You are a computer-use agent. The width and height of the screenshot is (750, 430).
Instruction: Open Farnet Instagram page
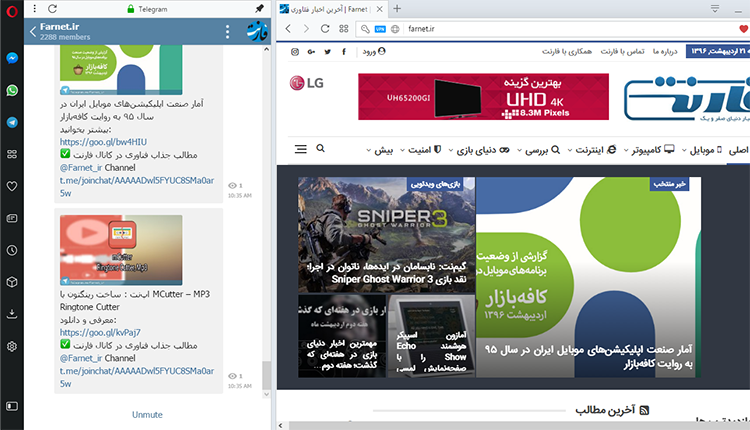coord(295,52)
